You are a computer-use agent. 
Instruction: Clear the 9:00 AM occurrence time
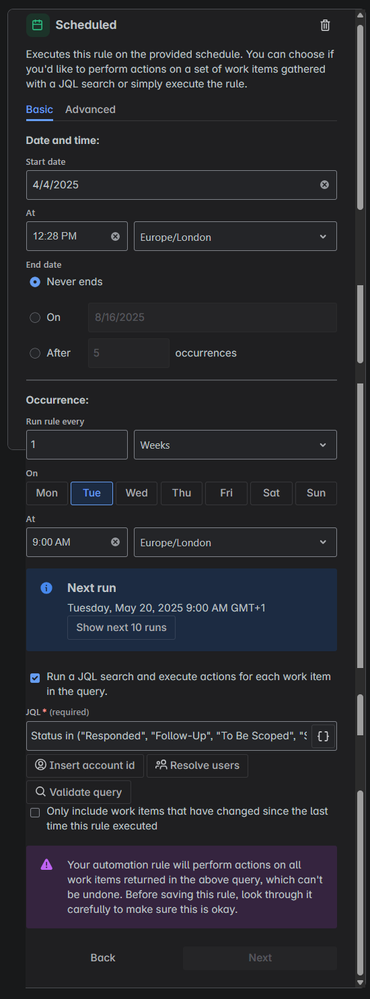115,542
